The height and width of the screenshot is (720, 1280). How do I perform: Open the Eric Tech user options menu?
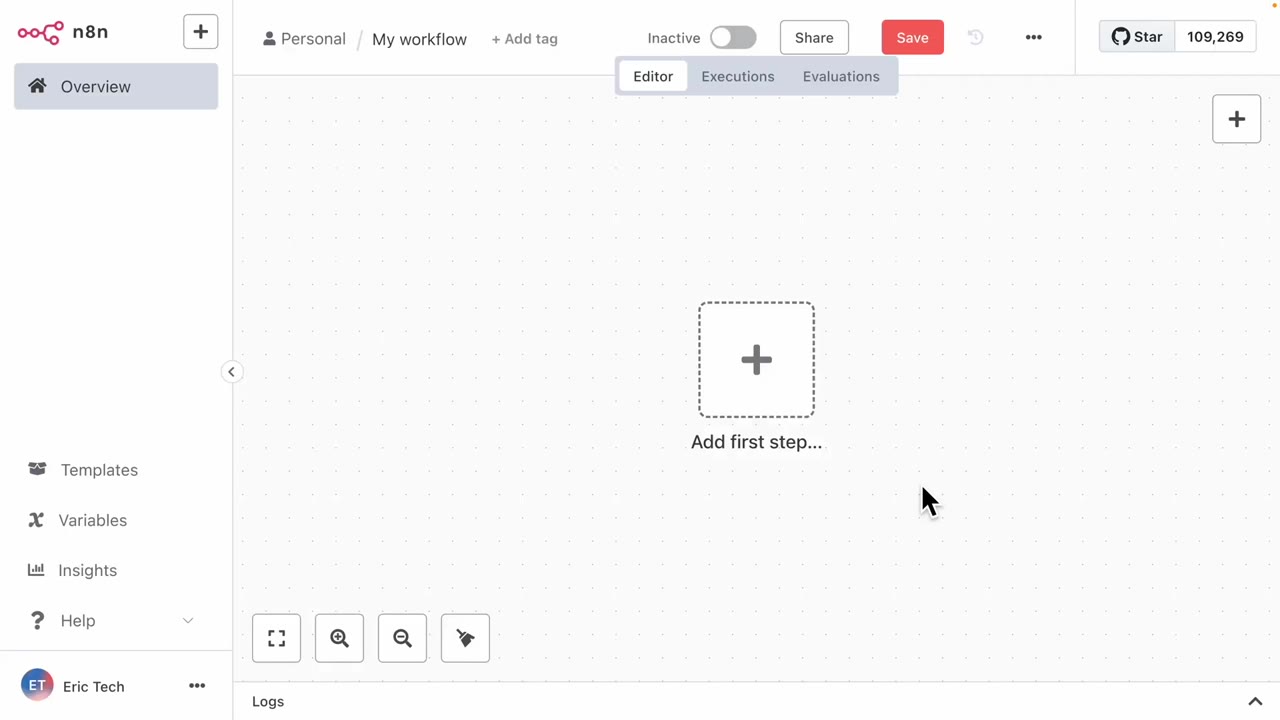[x=197, y=686]
